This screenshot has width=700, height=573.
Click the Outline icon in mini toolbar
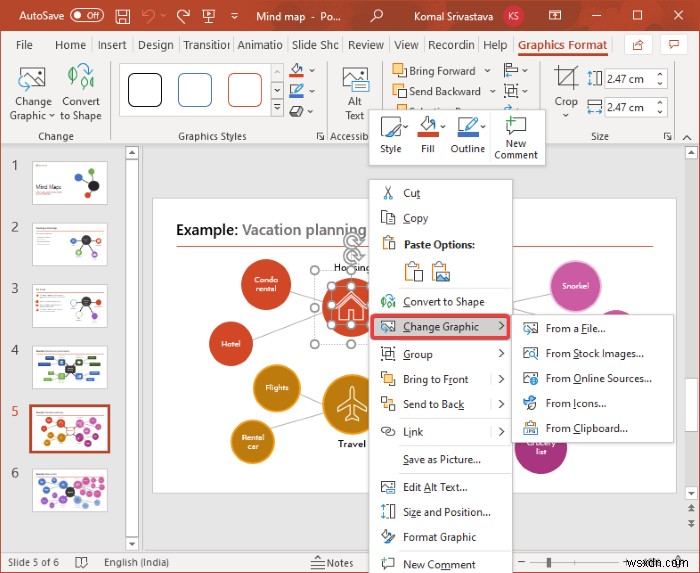coord(467,135)
